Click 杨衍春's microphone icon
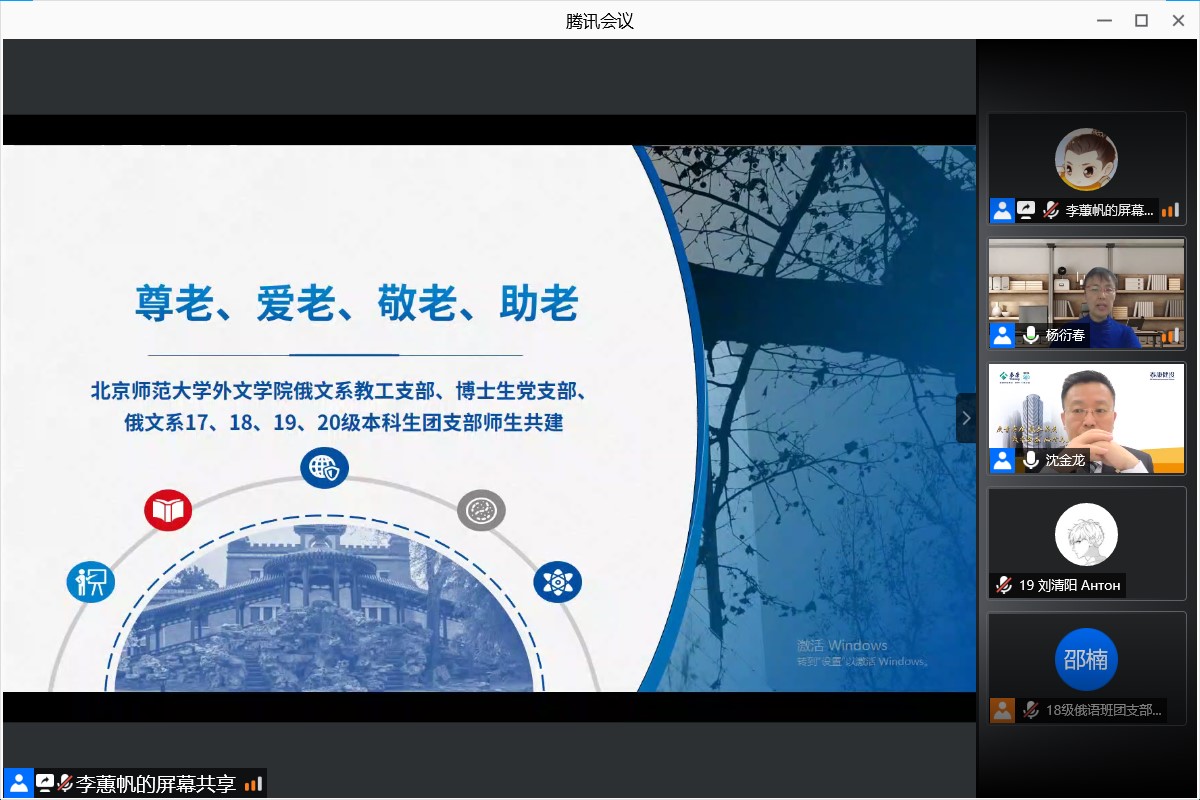This screenshot has width=1200, height=800. [x=1031, y=335]
